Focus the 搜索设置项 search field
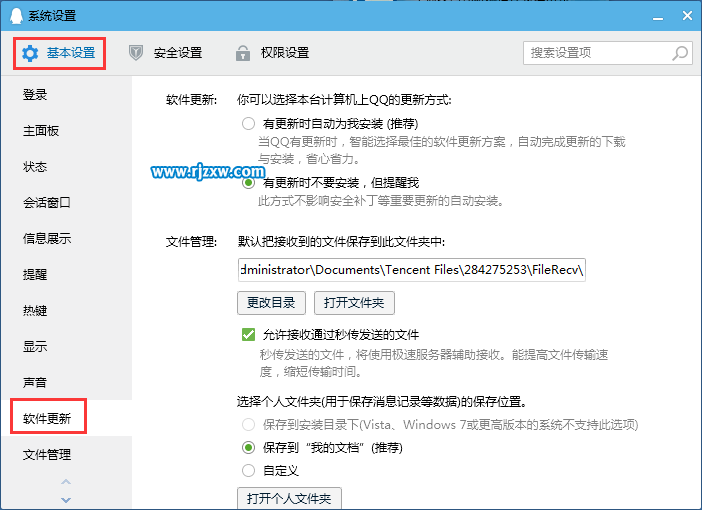 [x=608, y=53]
